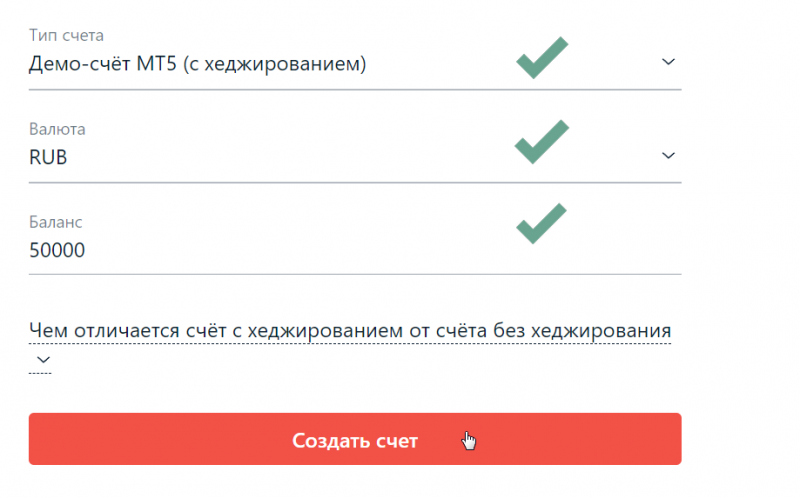
Task: Click the Валюта field label
Action: pyautogui.click(x=57, y=129)
